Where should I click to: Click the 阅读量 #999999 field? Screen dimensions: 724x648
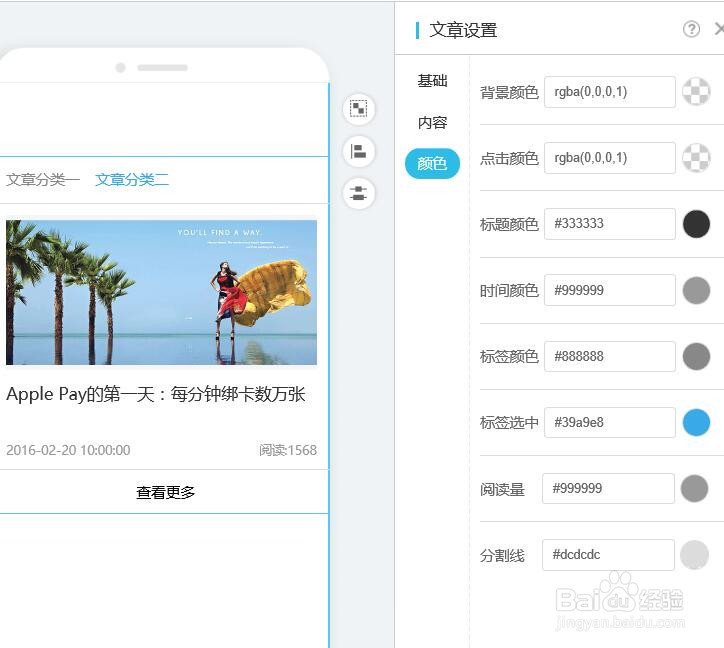[x=608, y=488]
